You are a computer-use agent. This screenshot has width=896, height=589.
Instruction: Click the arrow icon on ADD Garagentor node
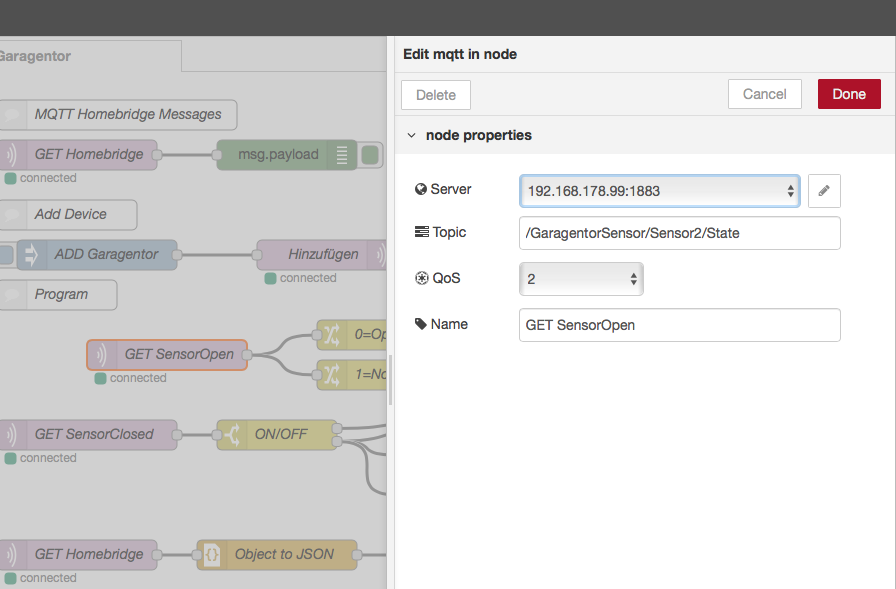[x=30, y=255]
